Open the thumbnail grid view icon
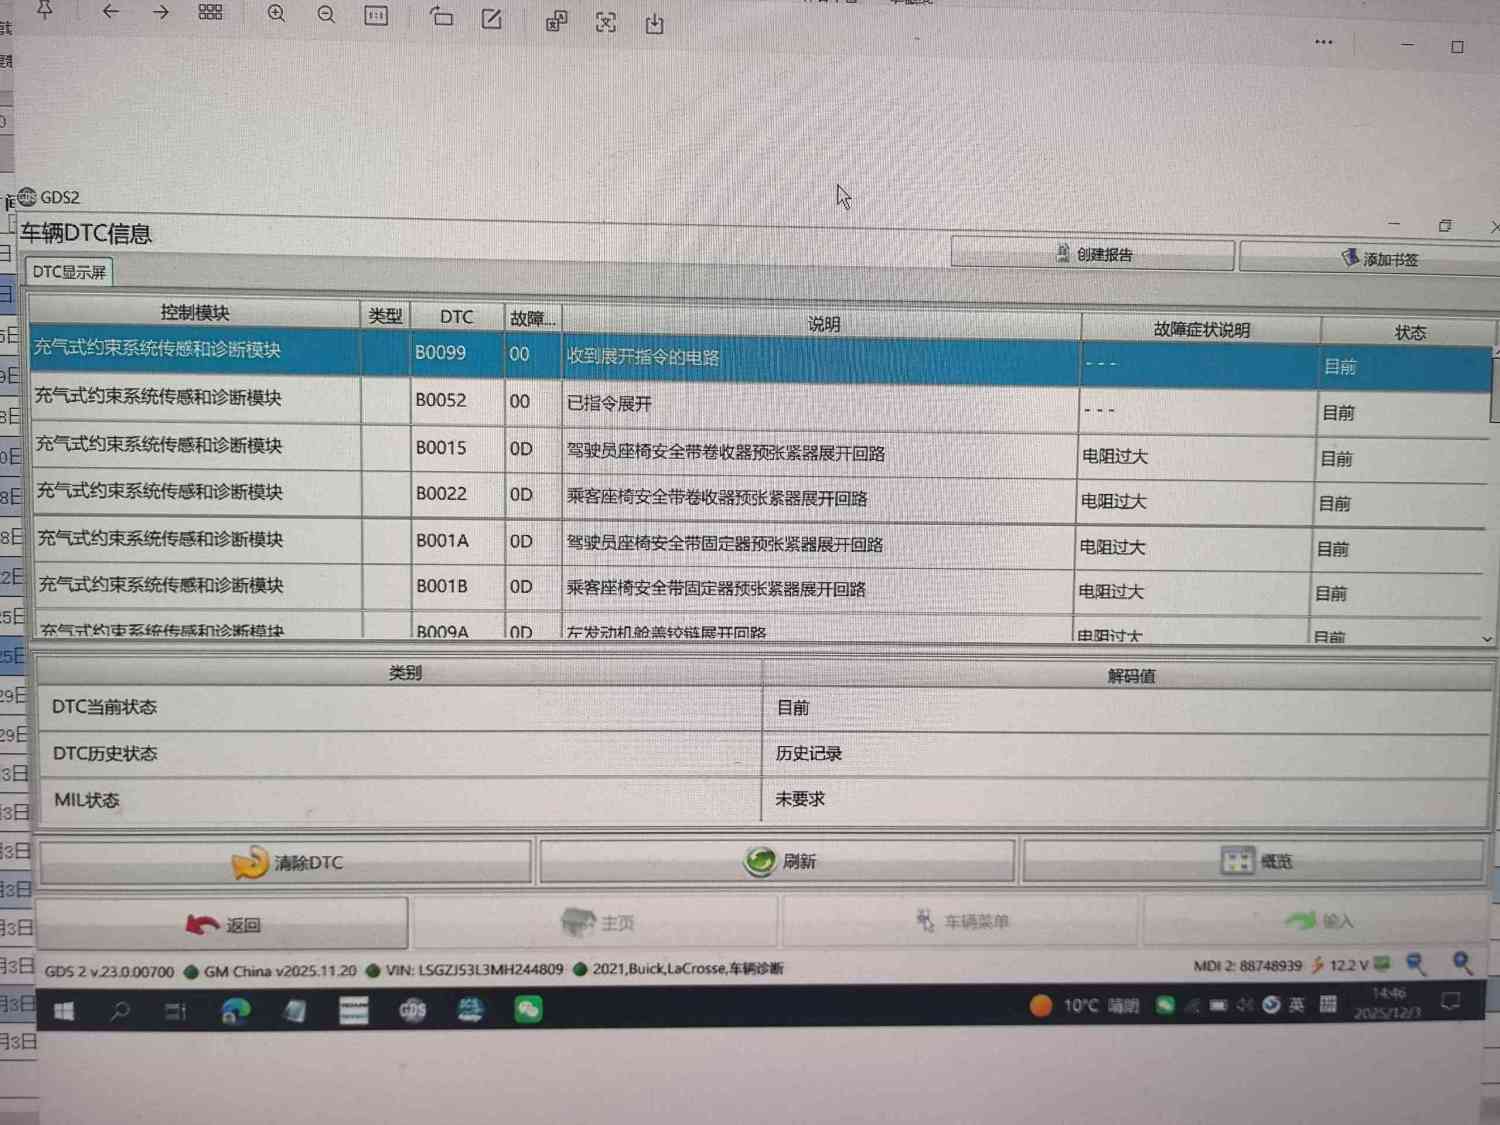This screenshot has width=1500, height=1125. 210,12
